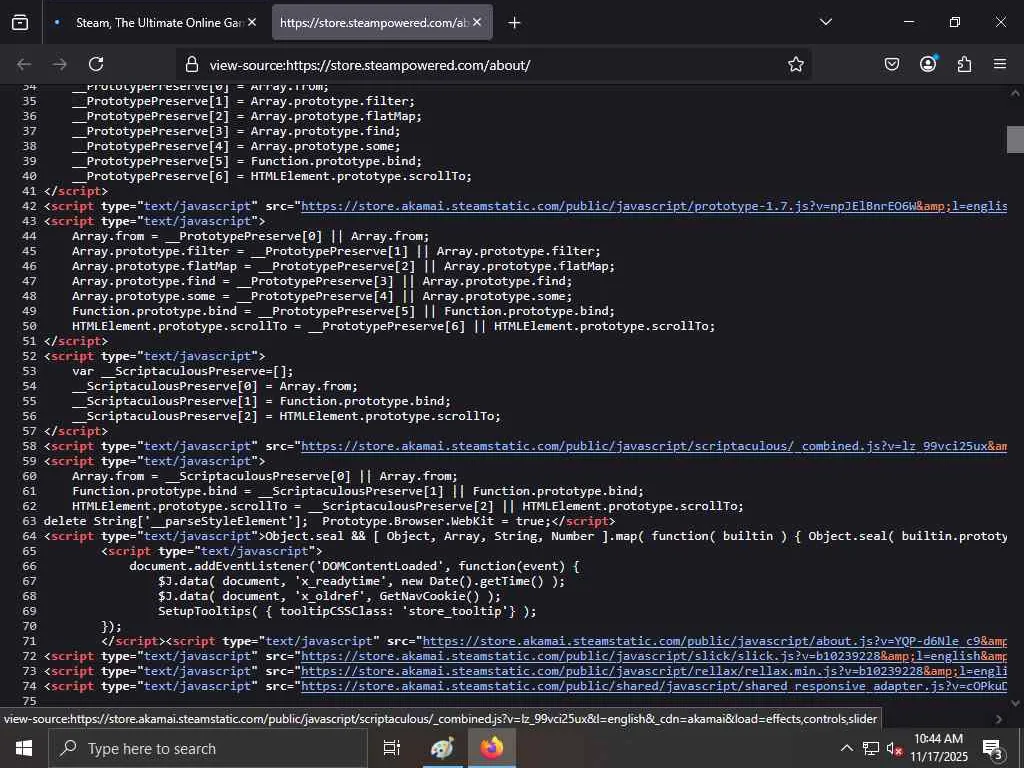The width and height of the screenshot is (1024, 768).
Task: Click 'HTMLElement.prototype.scrollTo' on line 50
Action: (x=179, y=326)
